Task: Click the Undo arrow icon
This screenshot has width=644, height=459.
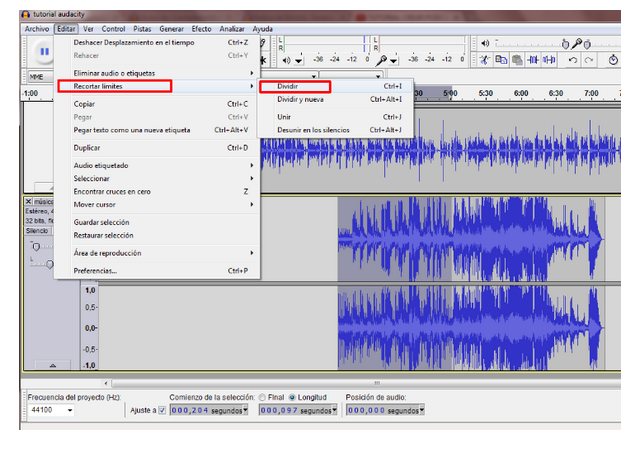Action: coord(573,60)
